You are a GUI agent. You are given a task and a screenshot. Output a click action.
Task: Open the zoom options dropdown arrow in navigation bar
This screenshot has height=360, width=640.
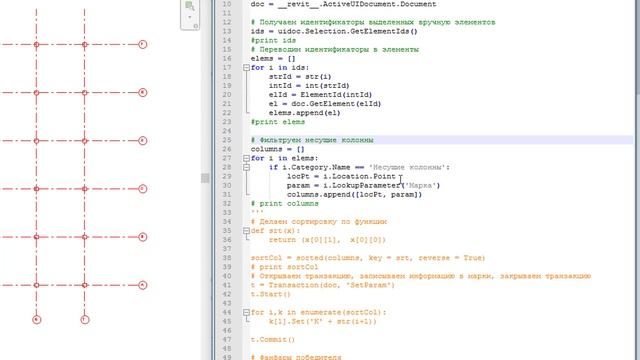[190, 17]
